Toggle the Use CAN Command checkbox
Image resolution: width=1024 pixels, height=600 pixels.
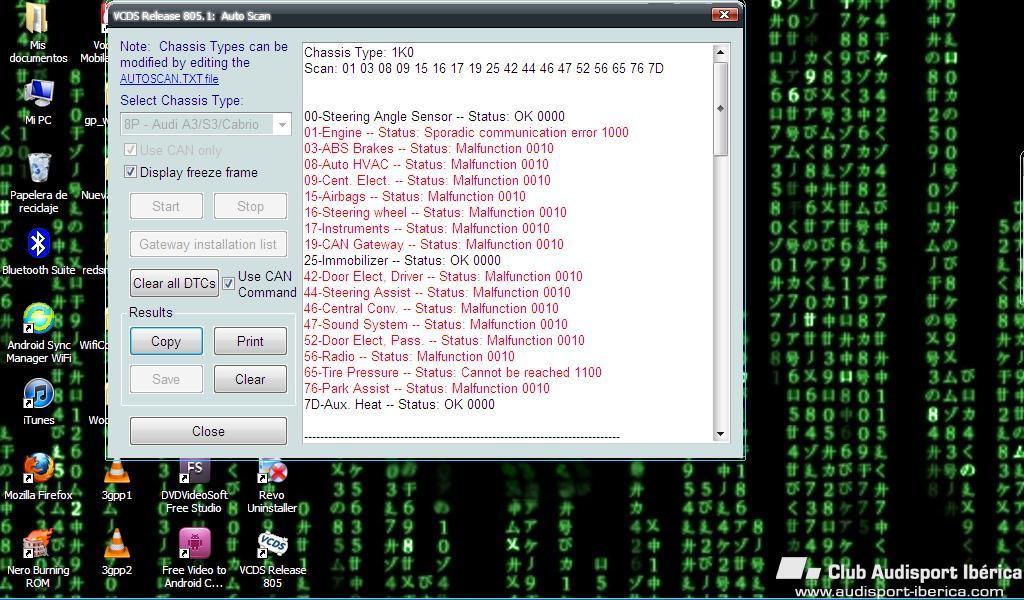[x=228, y=283]
